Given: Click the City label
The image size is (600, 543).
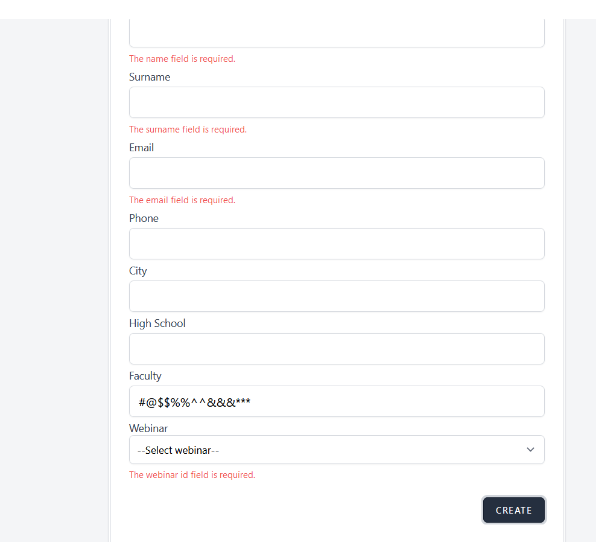Looking at the screenshot, I should coord(138,271).
